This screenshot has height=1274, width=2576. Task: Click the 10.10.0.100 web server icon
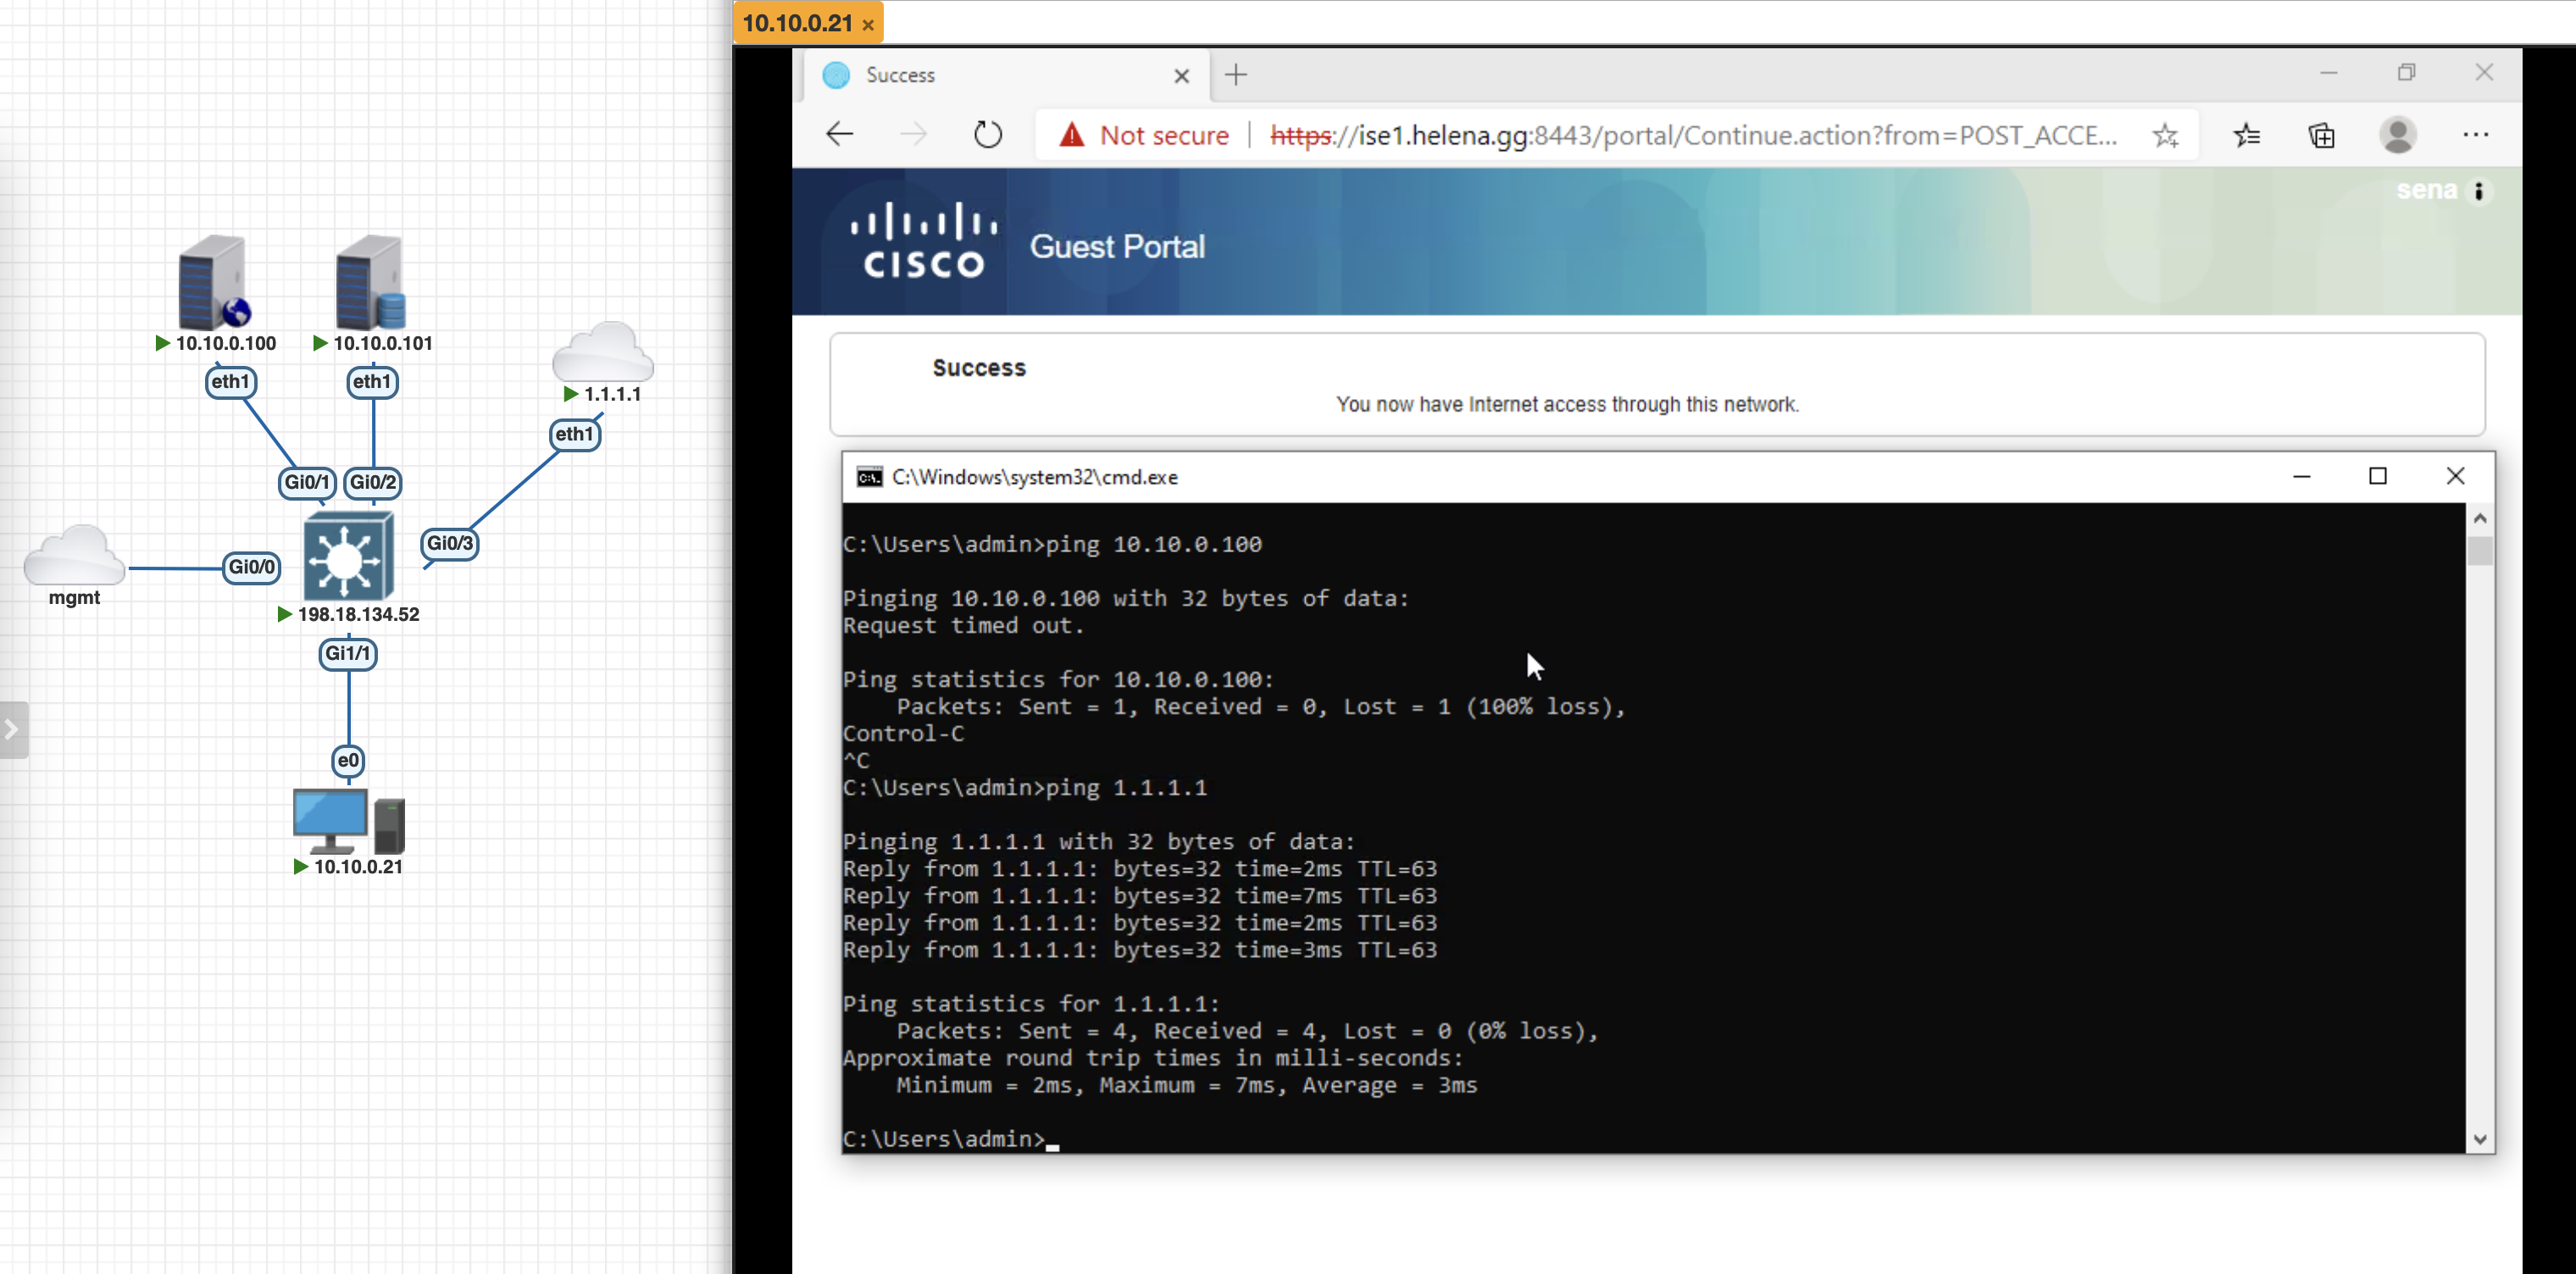click(213, 284)
